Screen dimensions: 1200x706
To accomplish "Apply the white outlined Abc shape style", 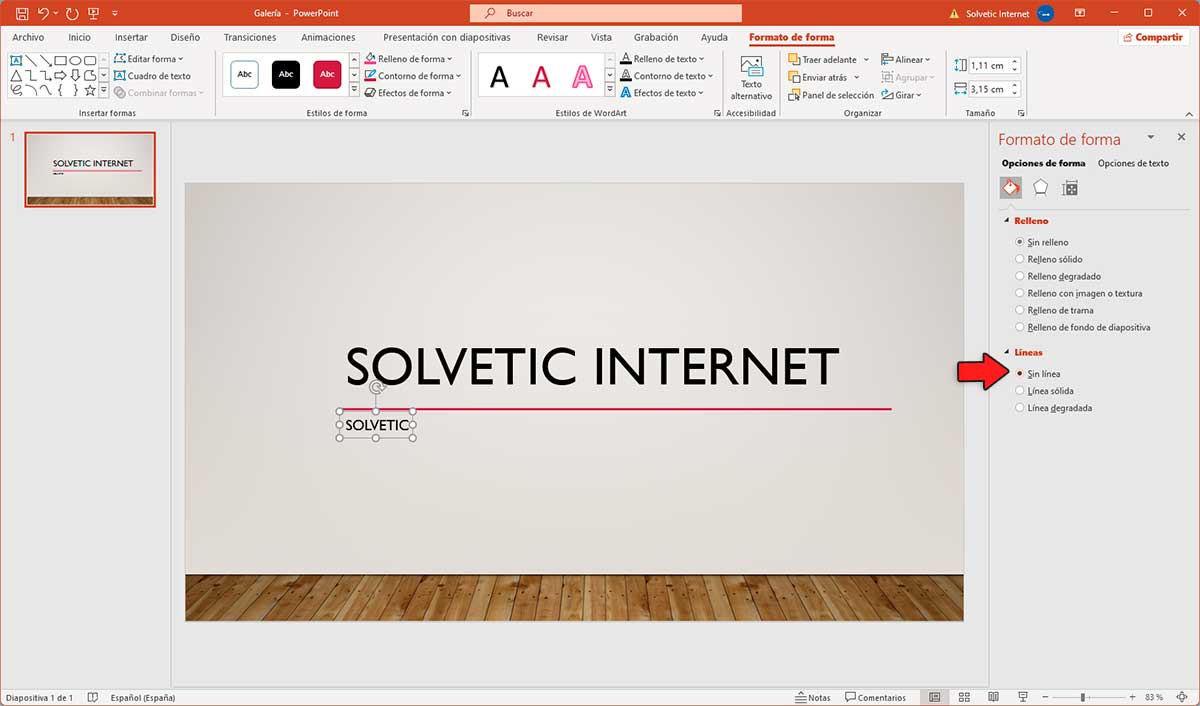I will coord(244,74).
